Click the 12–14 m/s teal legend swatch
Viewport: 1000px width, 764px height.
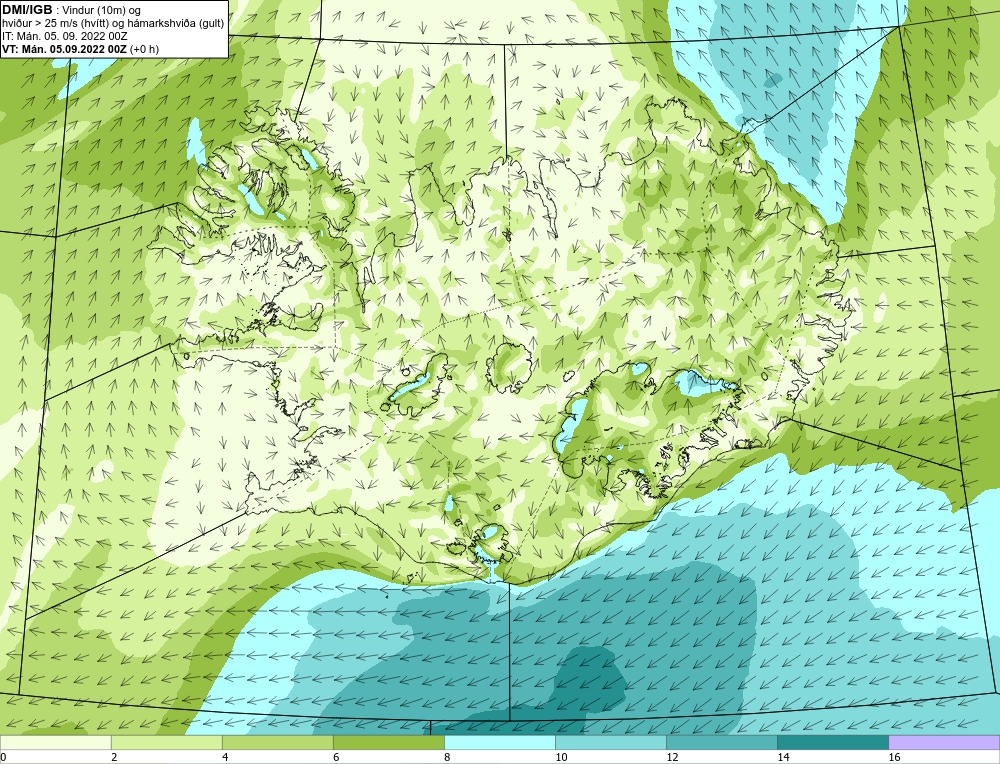721,742
